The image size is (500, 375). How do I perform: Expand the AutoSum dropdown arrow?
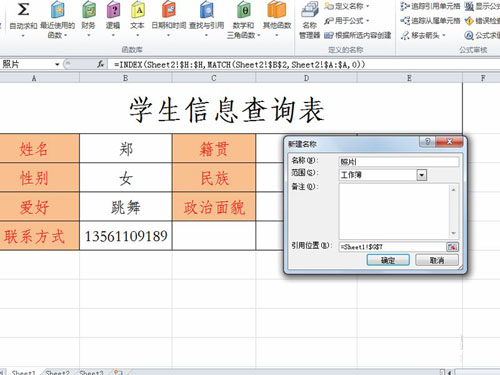pyautogui.click(x=23, y=35)
